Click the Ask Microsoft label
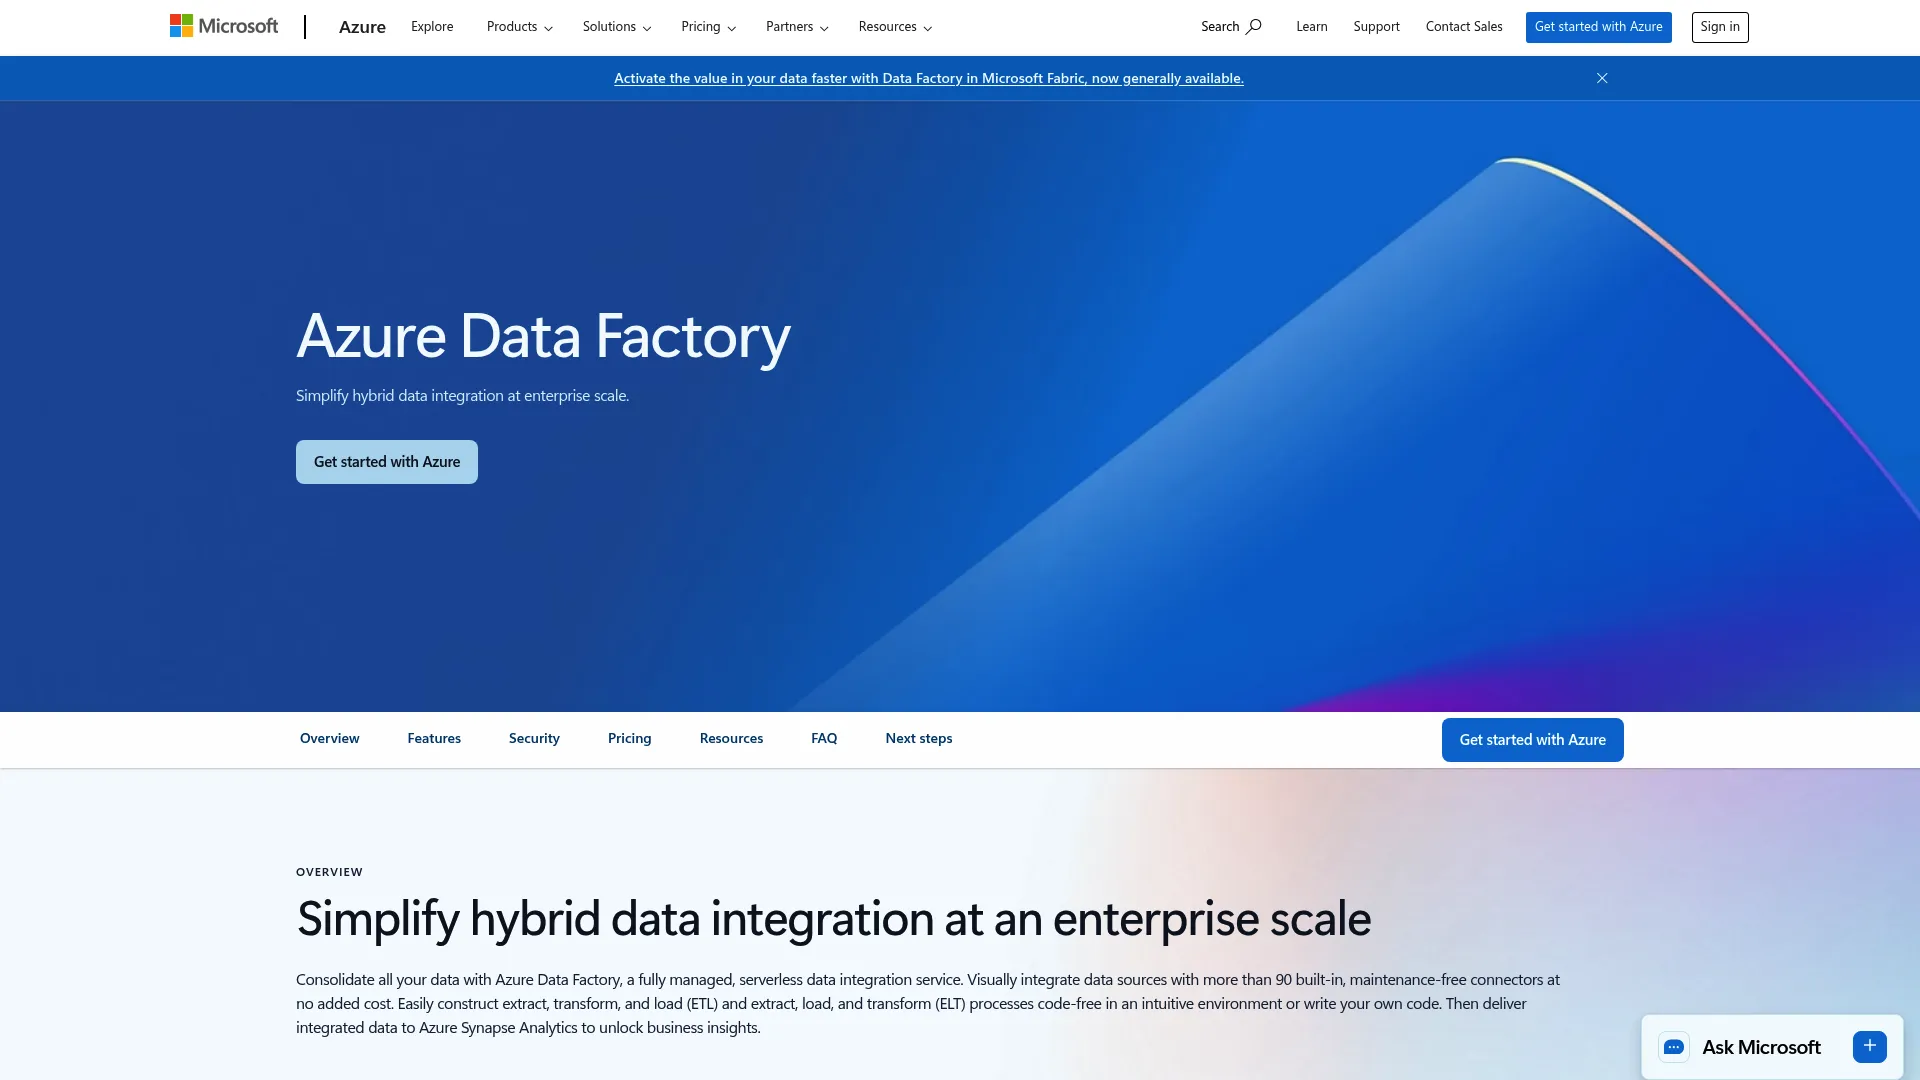Screen dimensions: 1920x1080 pos(1761,1047)
